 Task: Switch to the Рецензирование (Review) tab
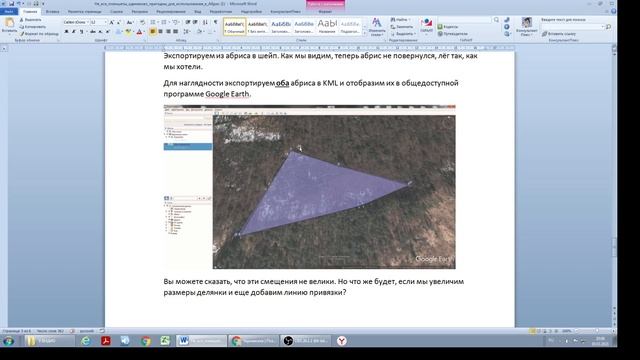pos(171,11)
